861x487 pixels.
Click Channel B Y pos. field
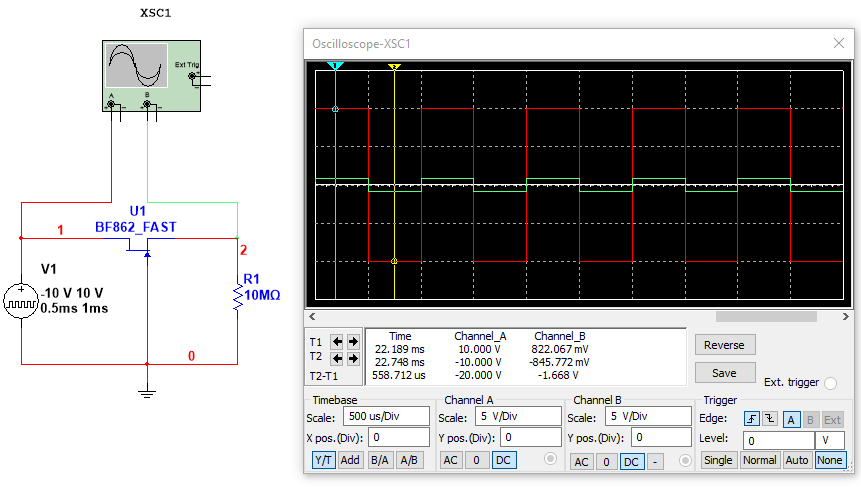tap(661, 438)
